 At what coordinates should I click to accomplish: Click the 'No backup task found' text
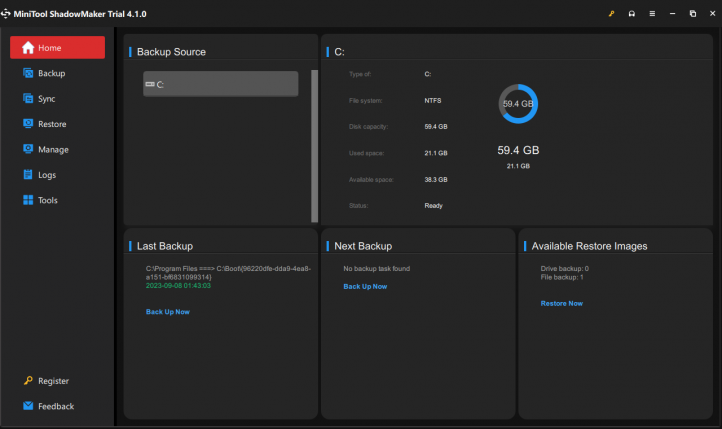[377, 268]
